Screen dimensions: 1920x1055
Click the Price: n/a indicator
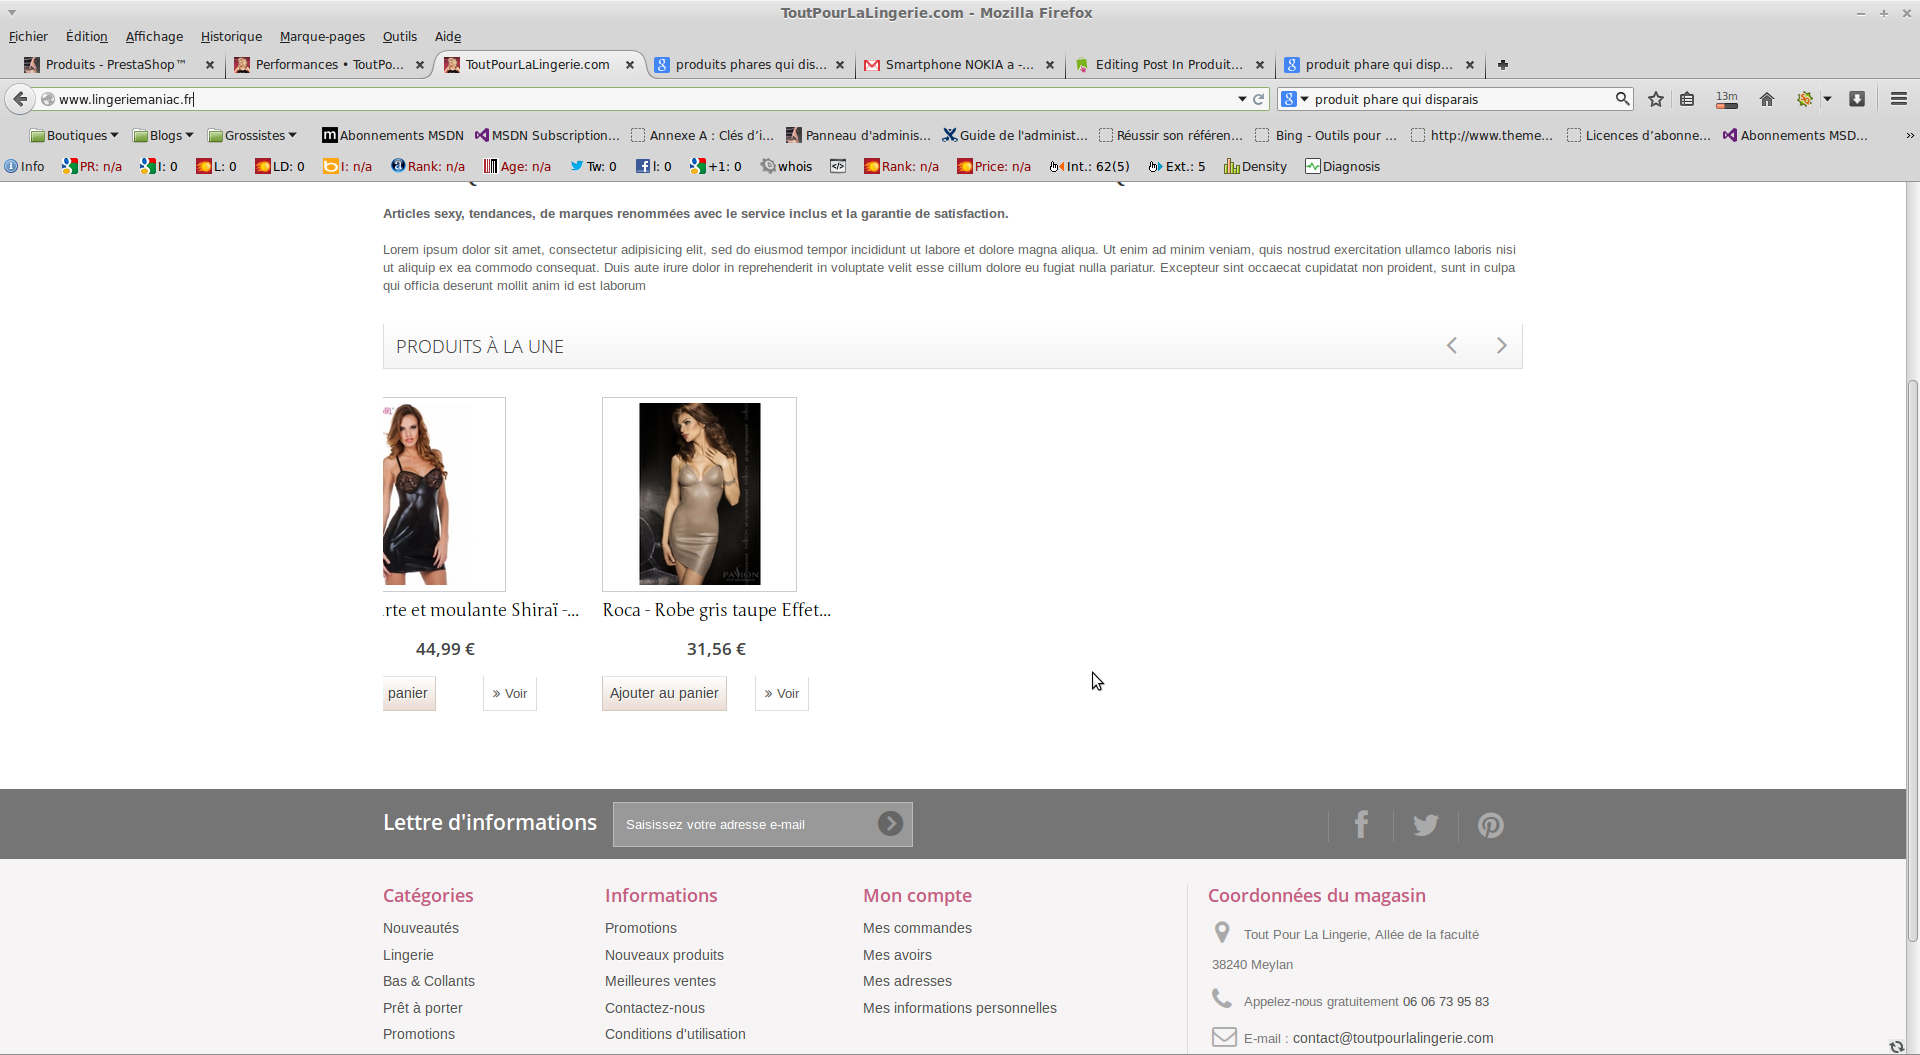point(993,167)
